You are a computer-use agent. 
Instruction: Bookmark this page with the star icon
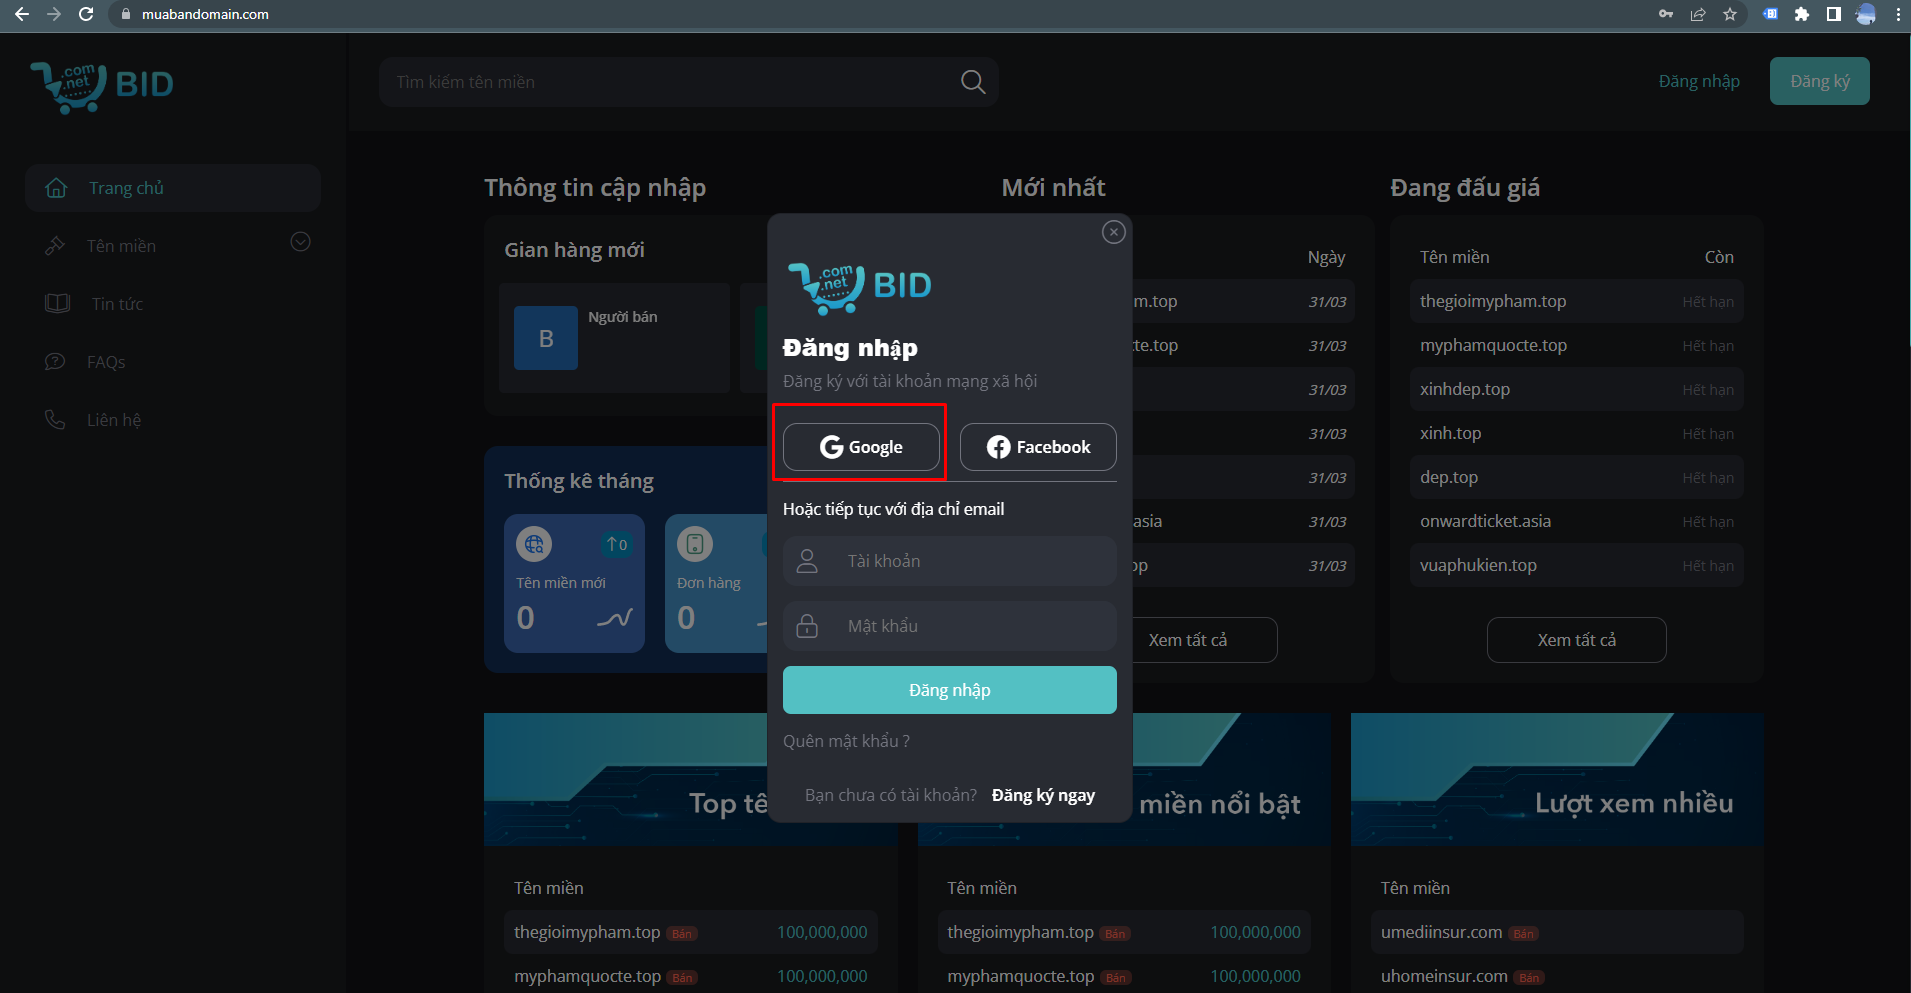point(1730,14)
